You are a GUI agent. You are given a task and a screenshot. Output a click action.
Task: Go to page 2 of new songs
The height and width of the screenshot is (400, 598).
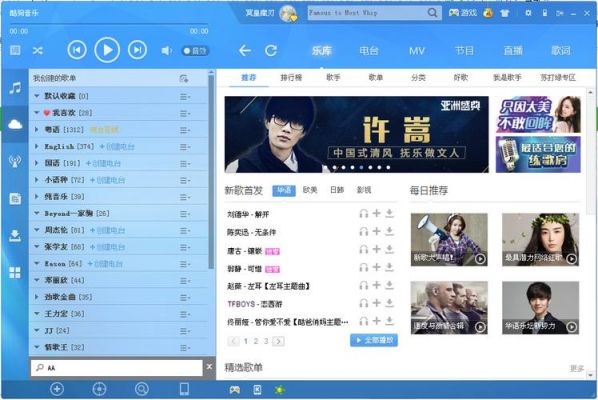click(x=256, y=341)
